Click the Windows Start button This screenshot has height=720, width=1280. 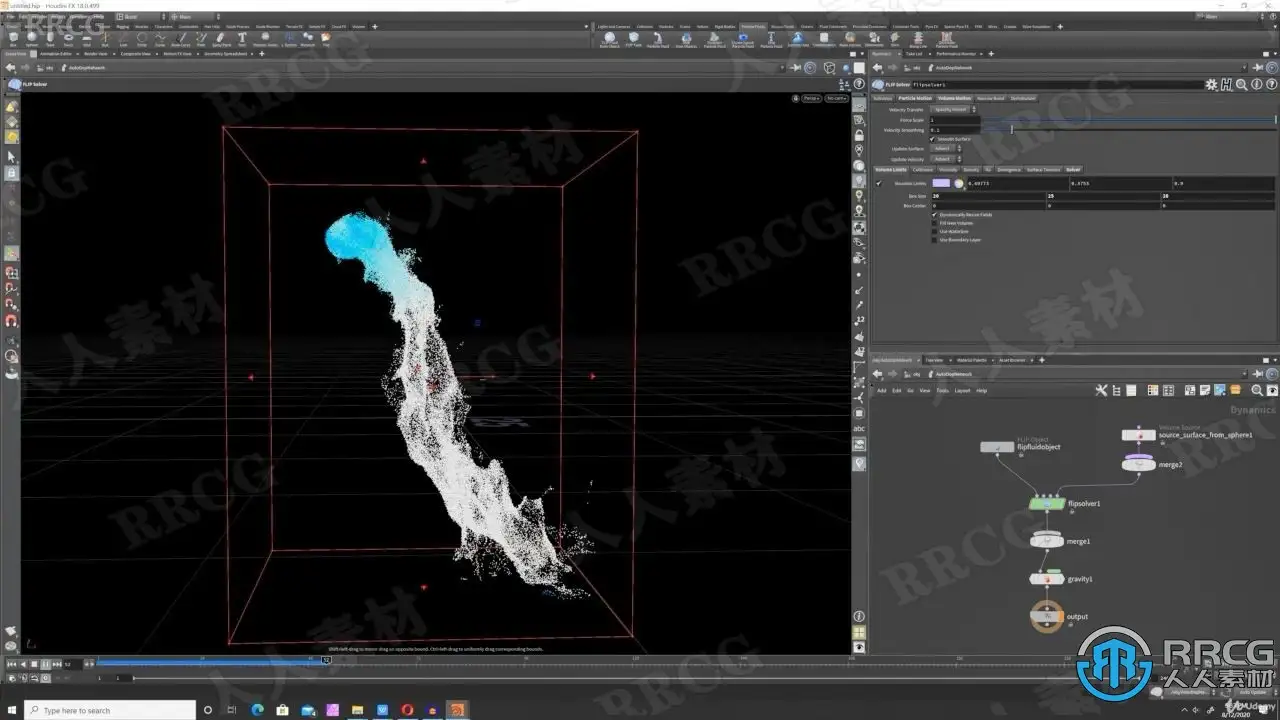(x=11, y=710)
